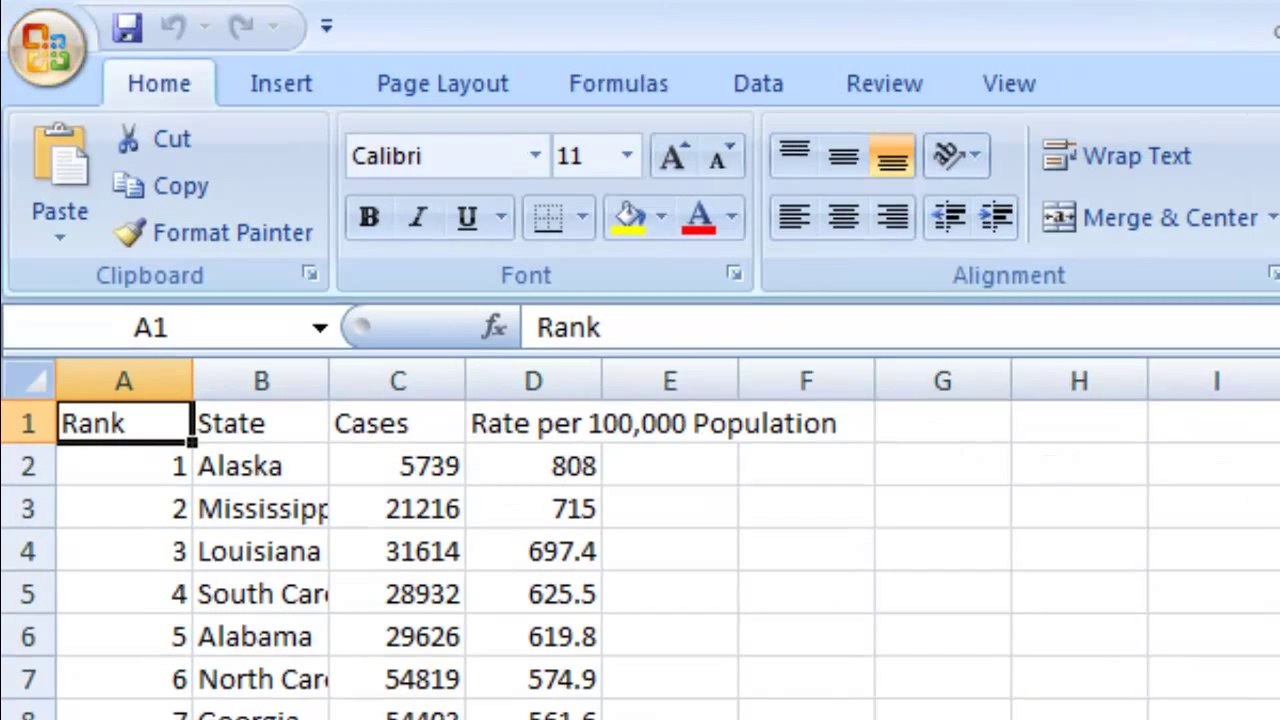This screenshot has height=720, width=1280.
Task: Open the Page Layout tab
Action: (442, 84)
